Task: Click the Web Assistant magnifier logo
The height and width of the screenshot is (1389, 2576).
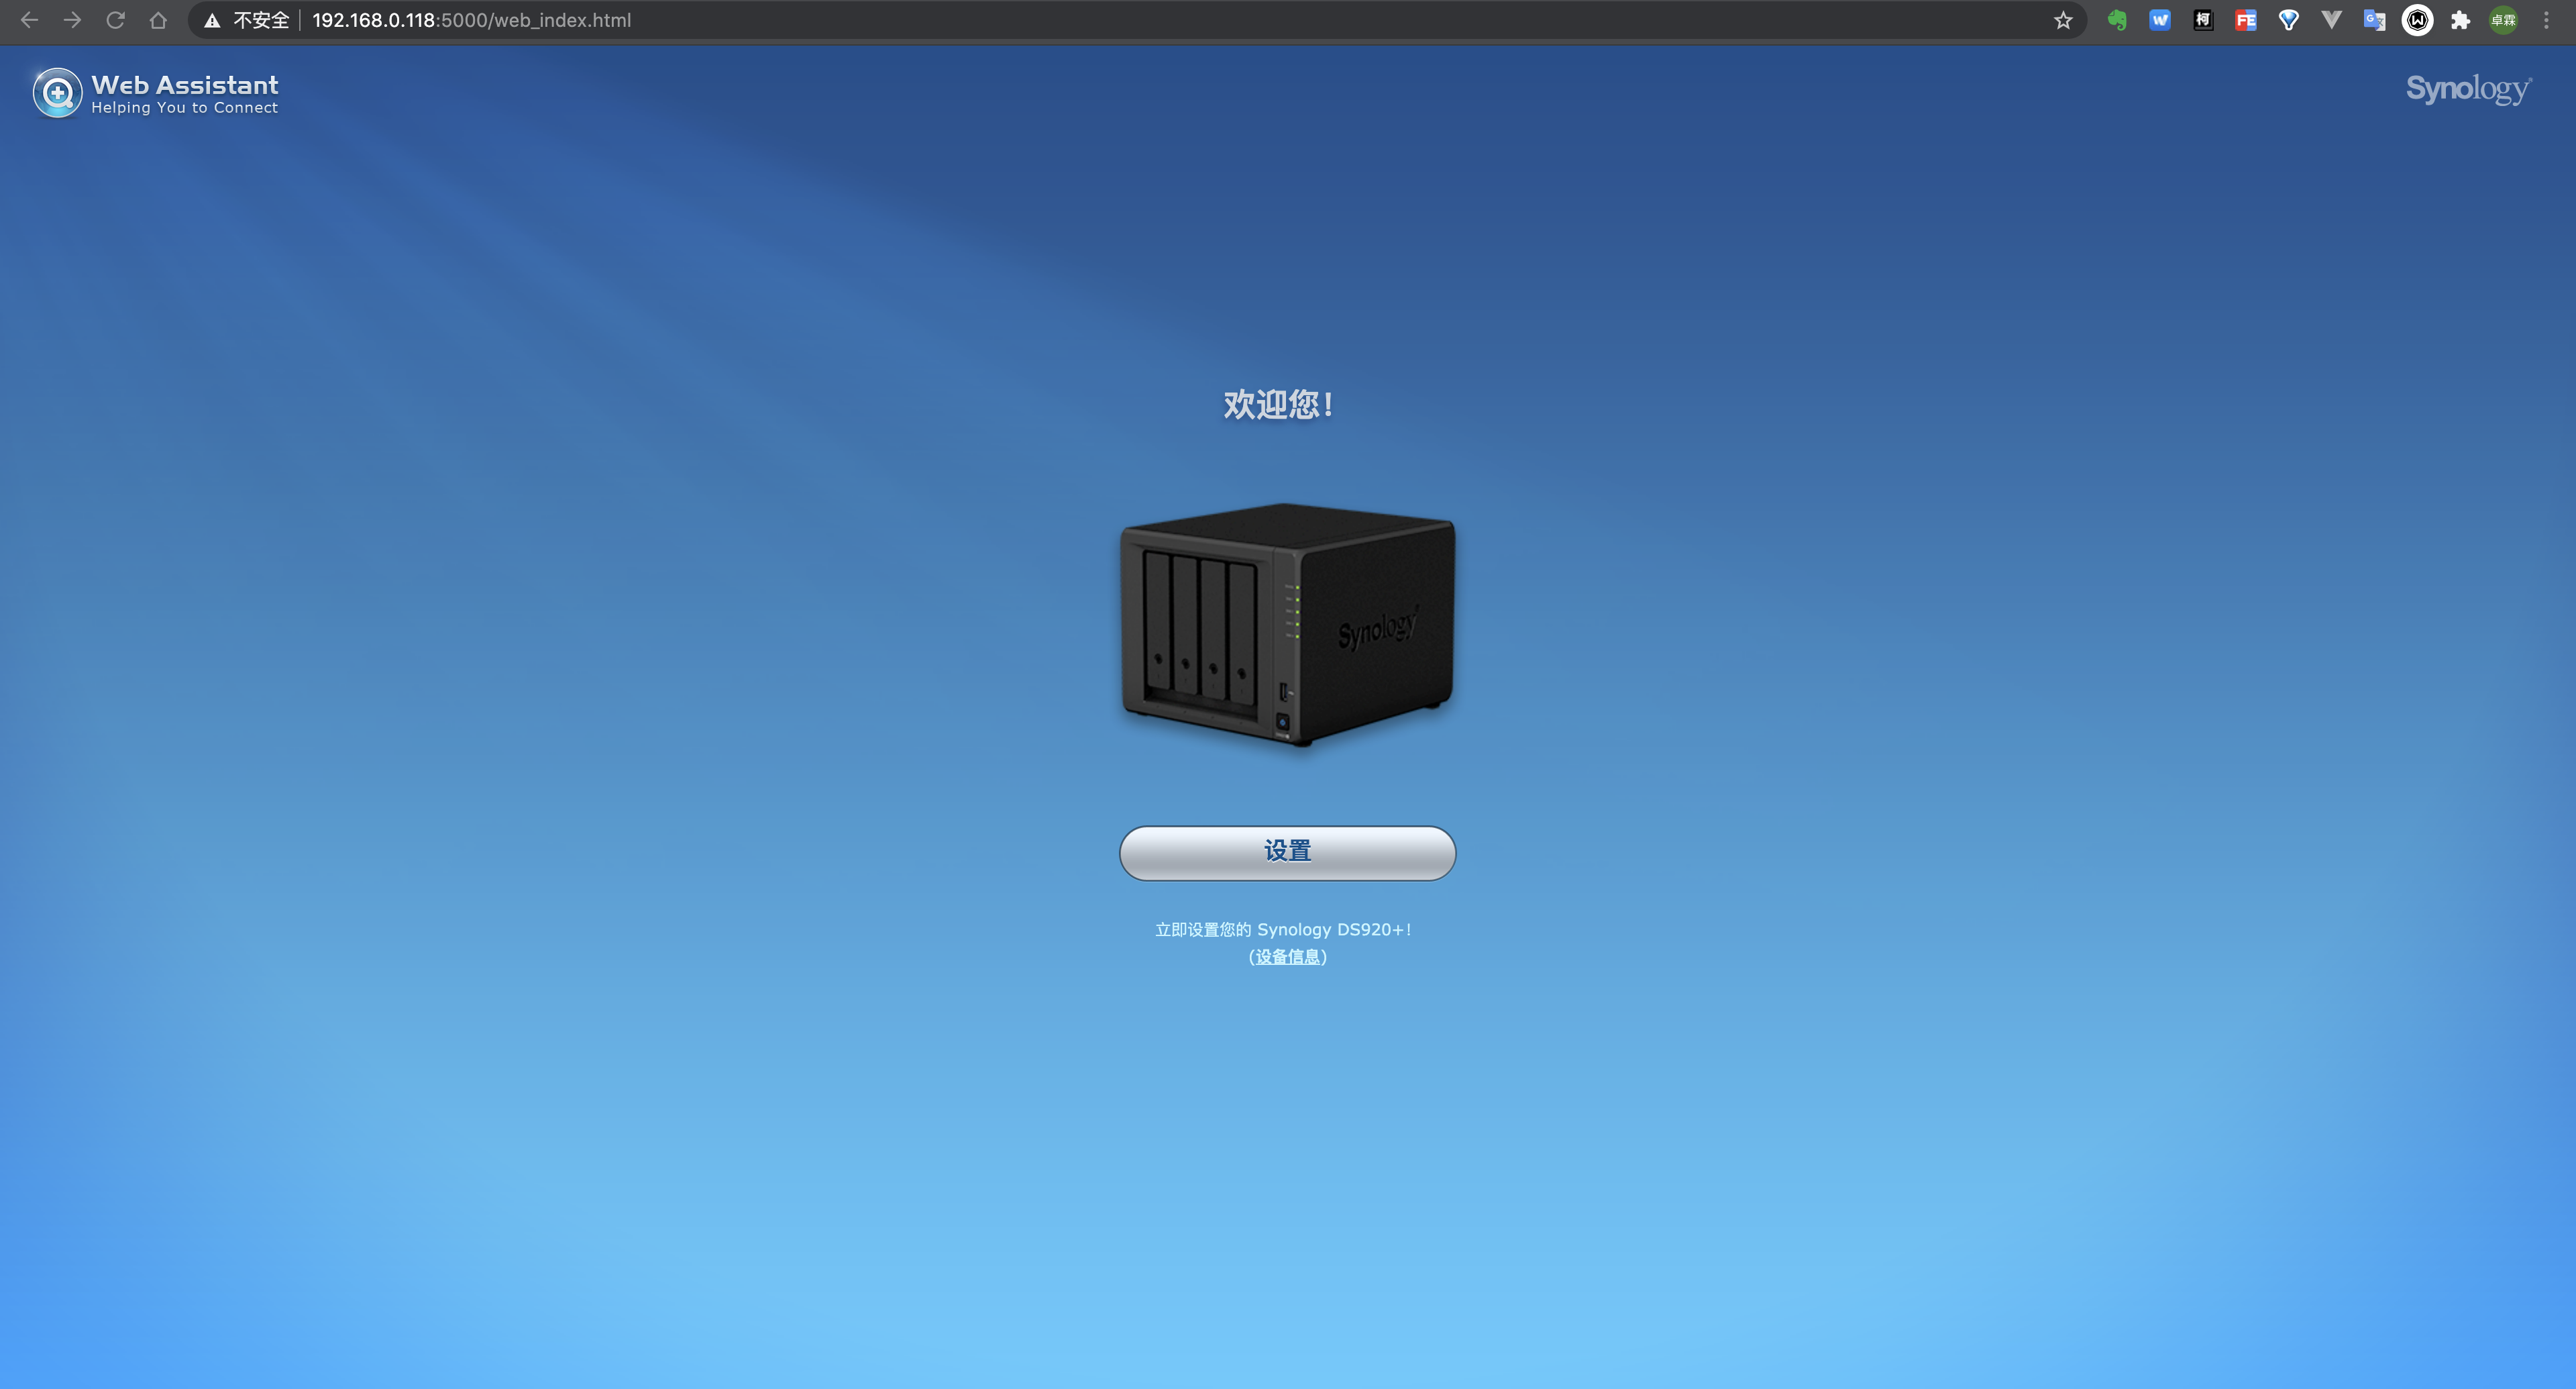Action: pyautogui.click(x=57, y=93)
